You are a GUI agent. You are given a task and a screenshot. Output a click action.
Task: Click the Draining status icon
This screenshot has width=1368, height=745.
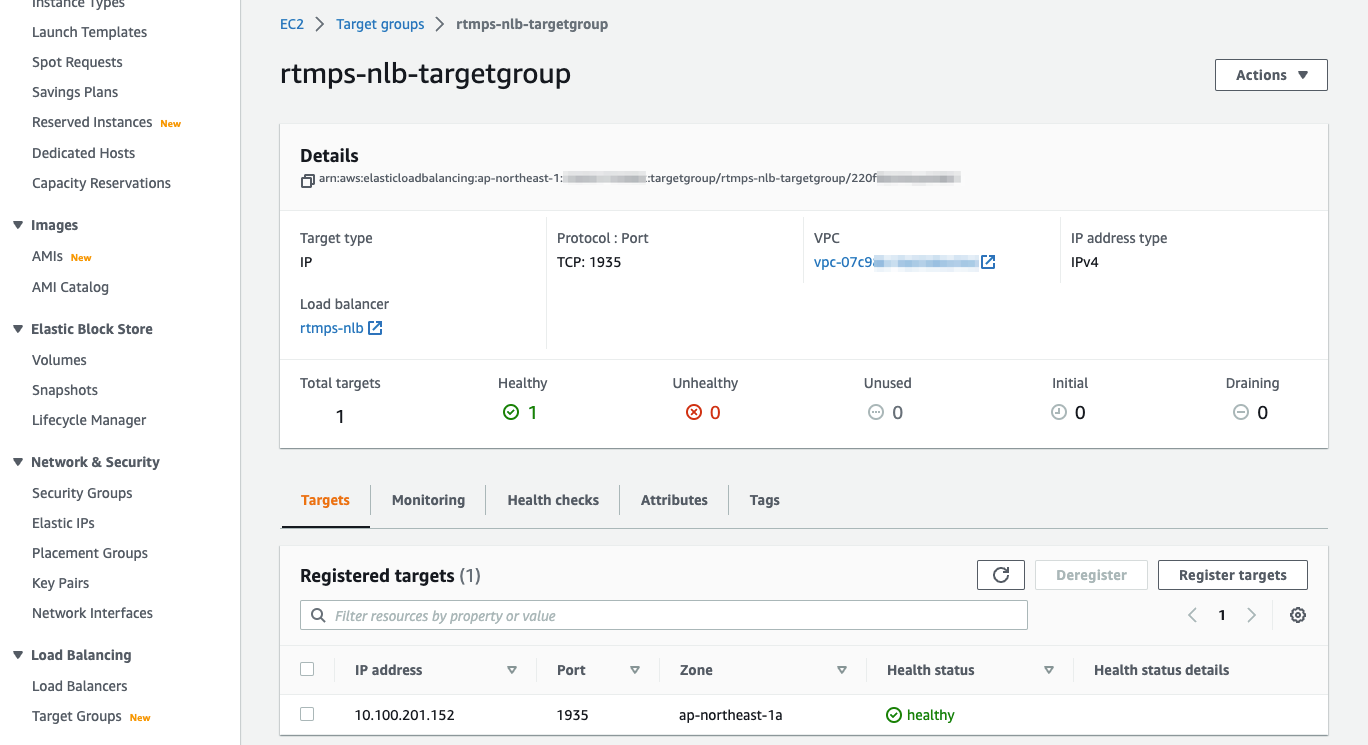(1241, 412)
